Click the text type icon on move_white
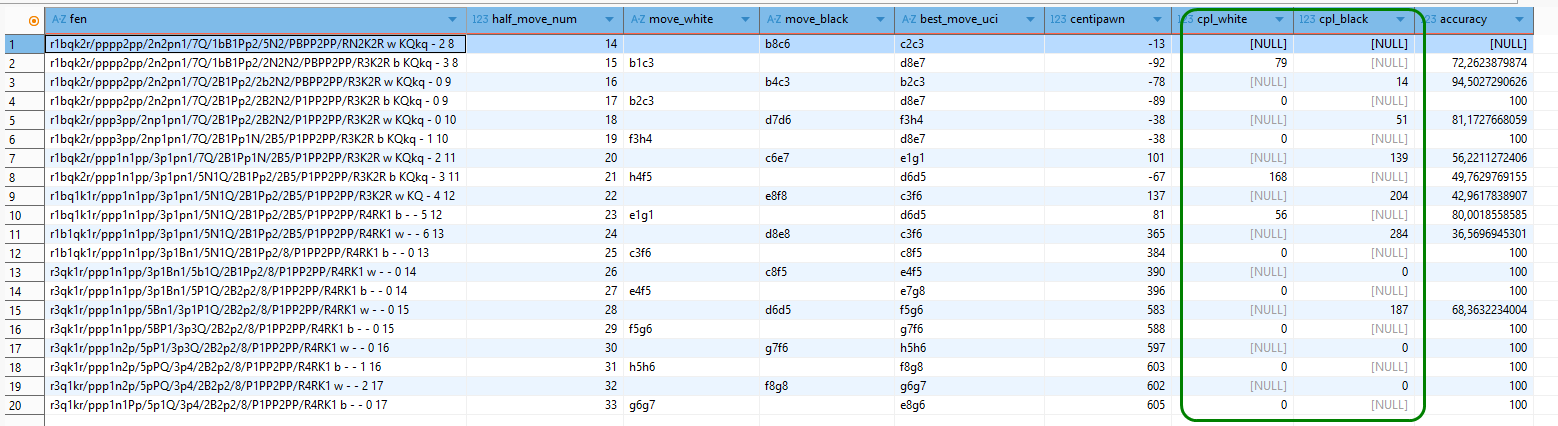 click(636, 19)
